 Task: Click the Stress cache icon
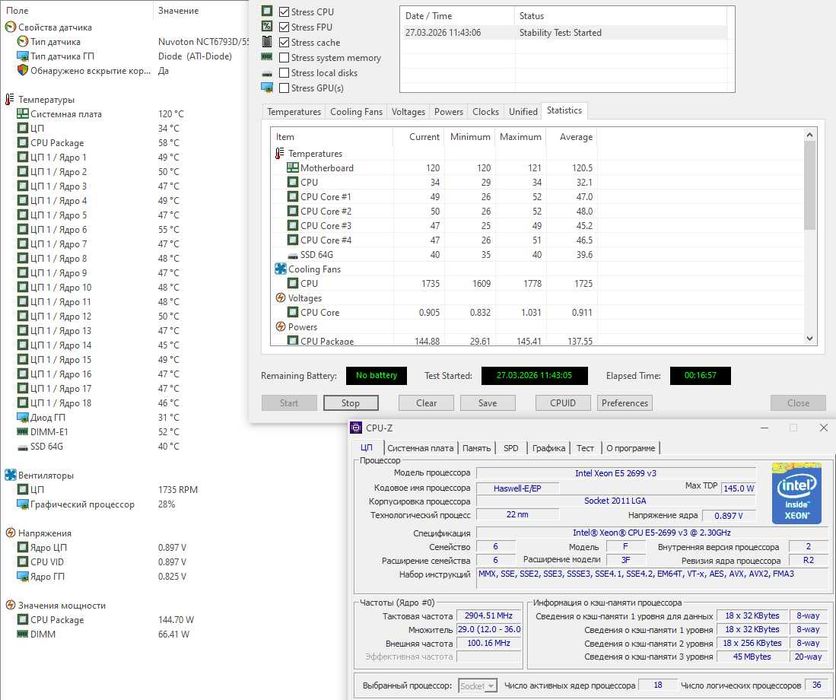tap(267, 42)
